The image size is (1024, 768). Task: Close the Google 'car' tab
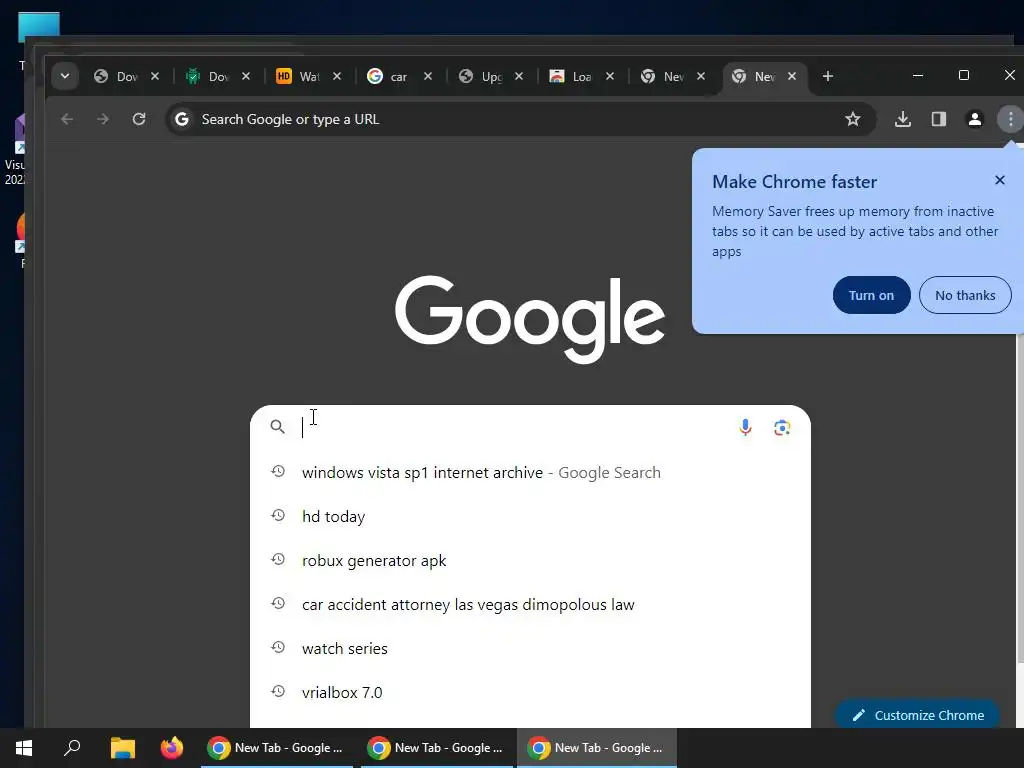point(428,76)
